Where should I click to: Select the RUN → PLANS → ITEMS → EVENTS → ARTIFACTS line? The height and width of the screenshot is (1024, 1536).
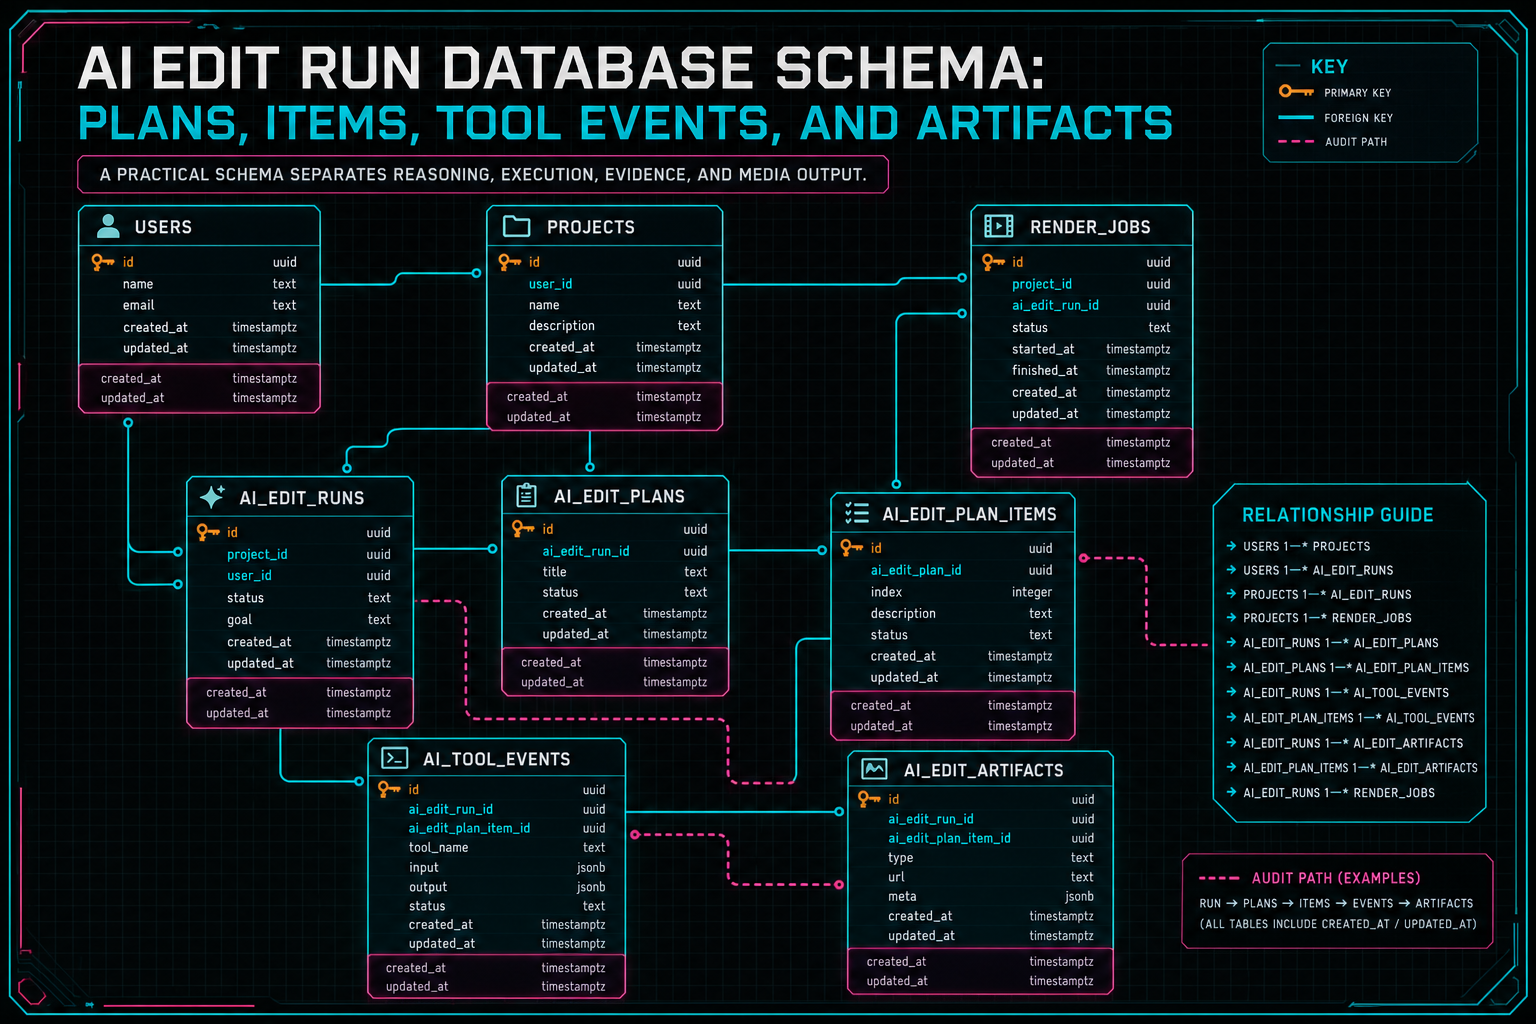pos(1336,903)
